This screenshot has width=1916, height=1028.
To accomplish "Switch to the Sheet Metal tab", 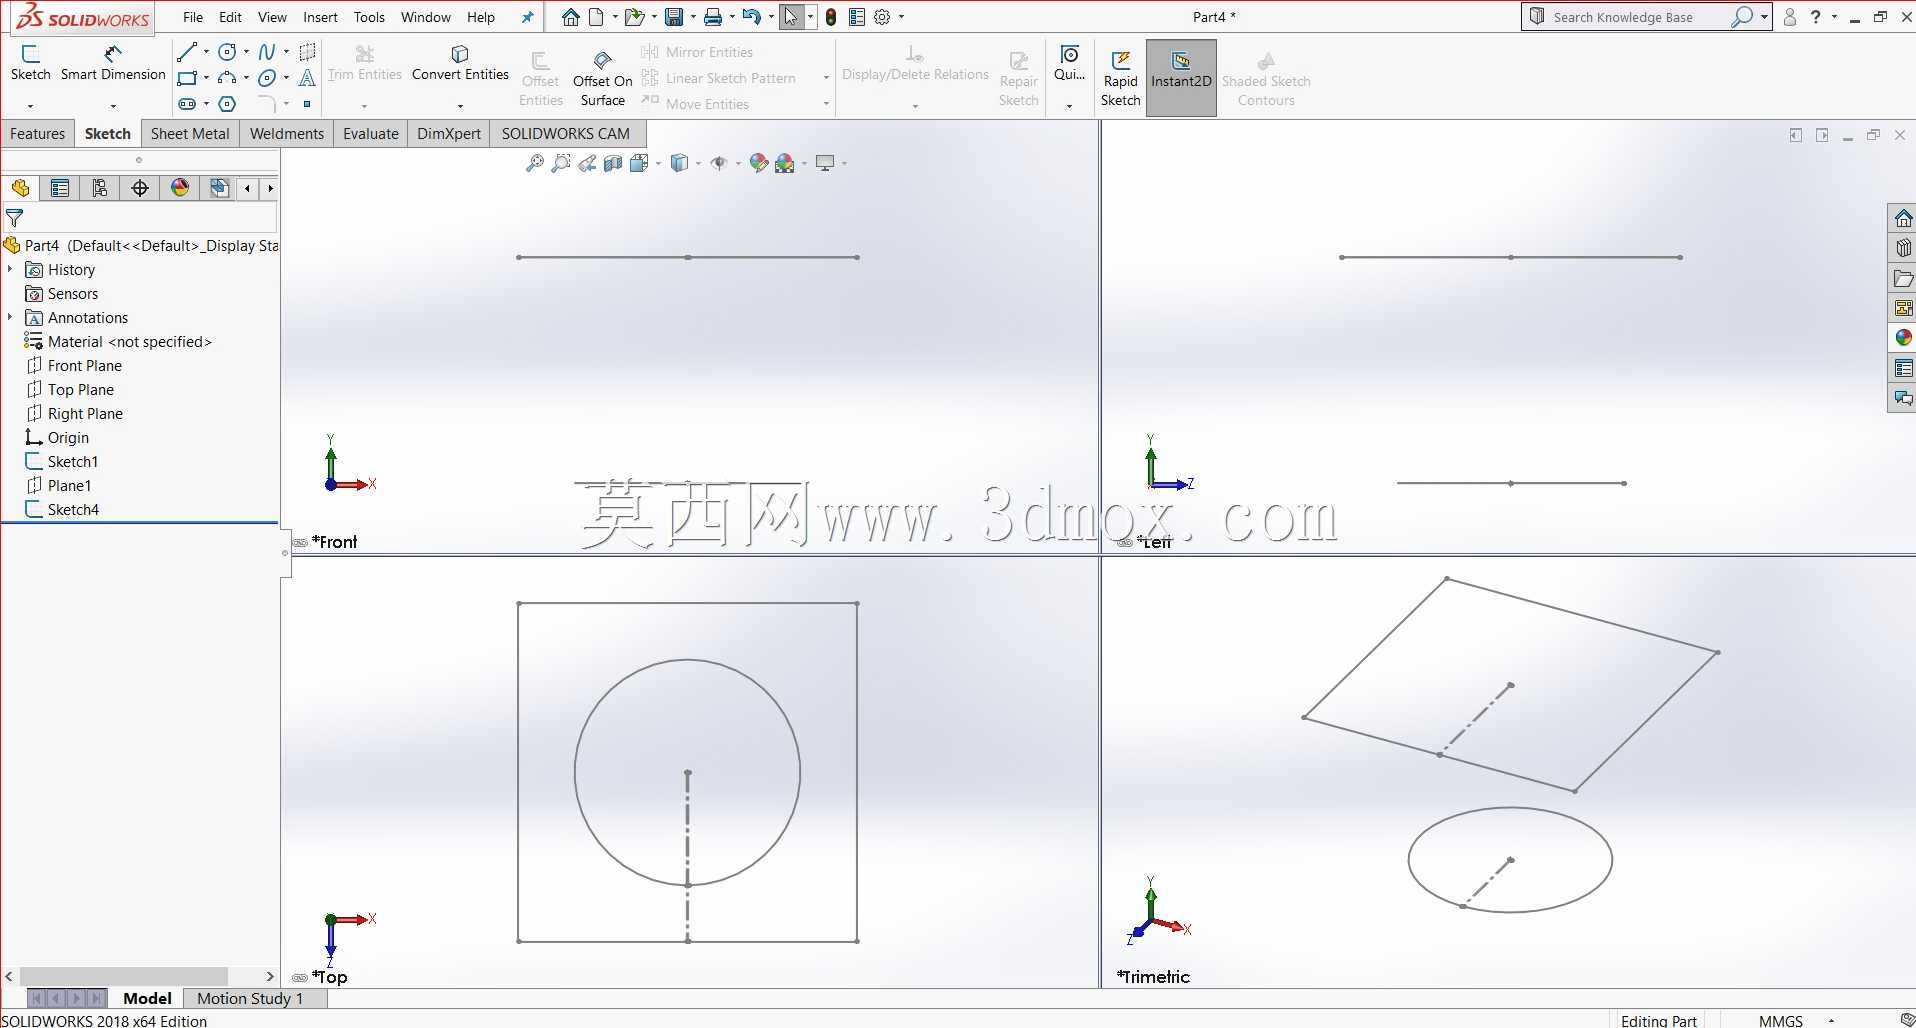I will (x=190, y=134).
